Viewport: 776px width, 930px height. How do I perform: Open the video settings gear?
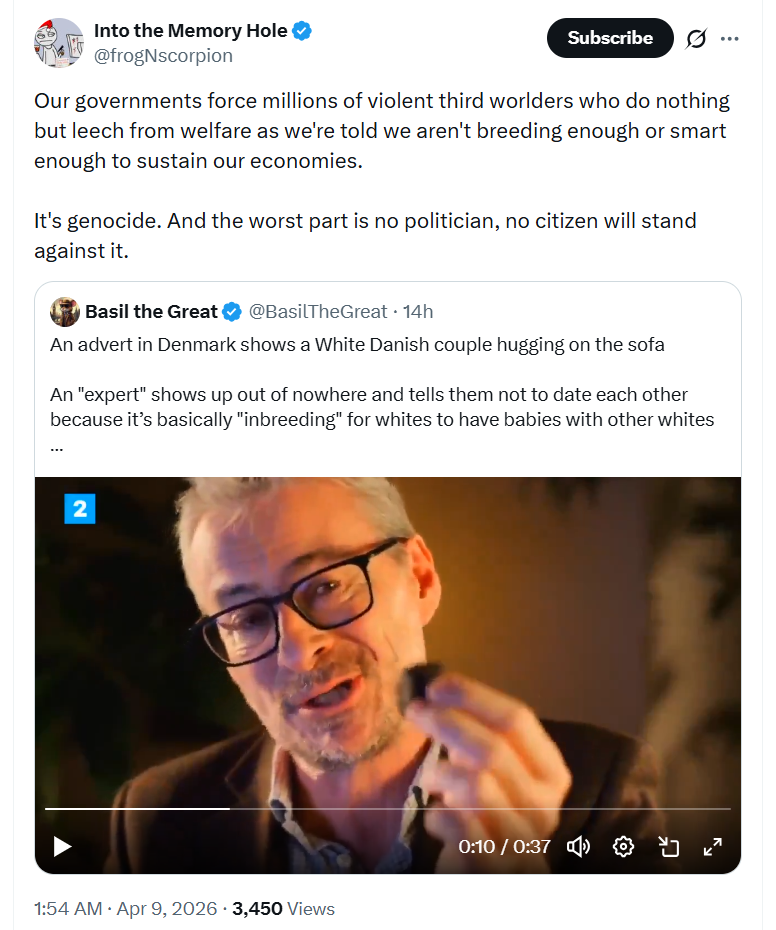623,846
